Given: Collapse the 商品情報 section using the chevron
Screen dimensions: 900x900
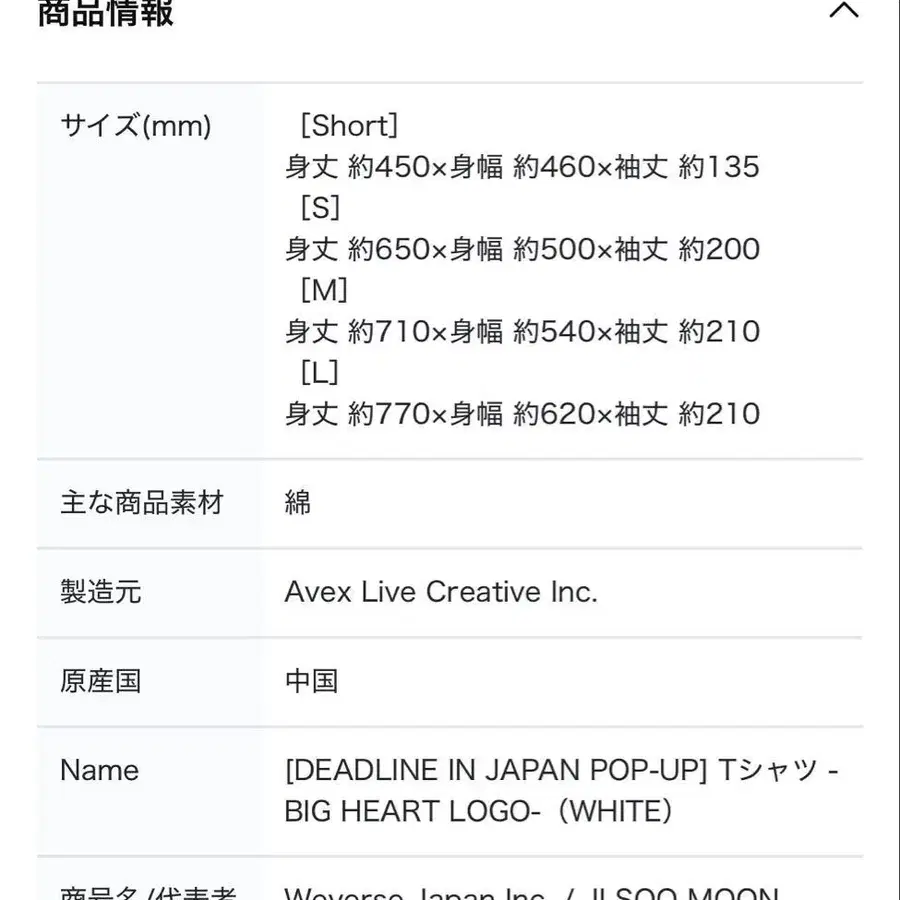Looking at the screenshot, I should (845, 10).
